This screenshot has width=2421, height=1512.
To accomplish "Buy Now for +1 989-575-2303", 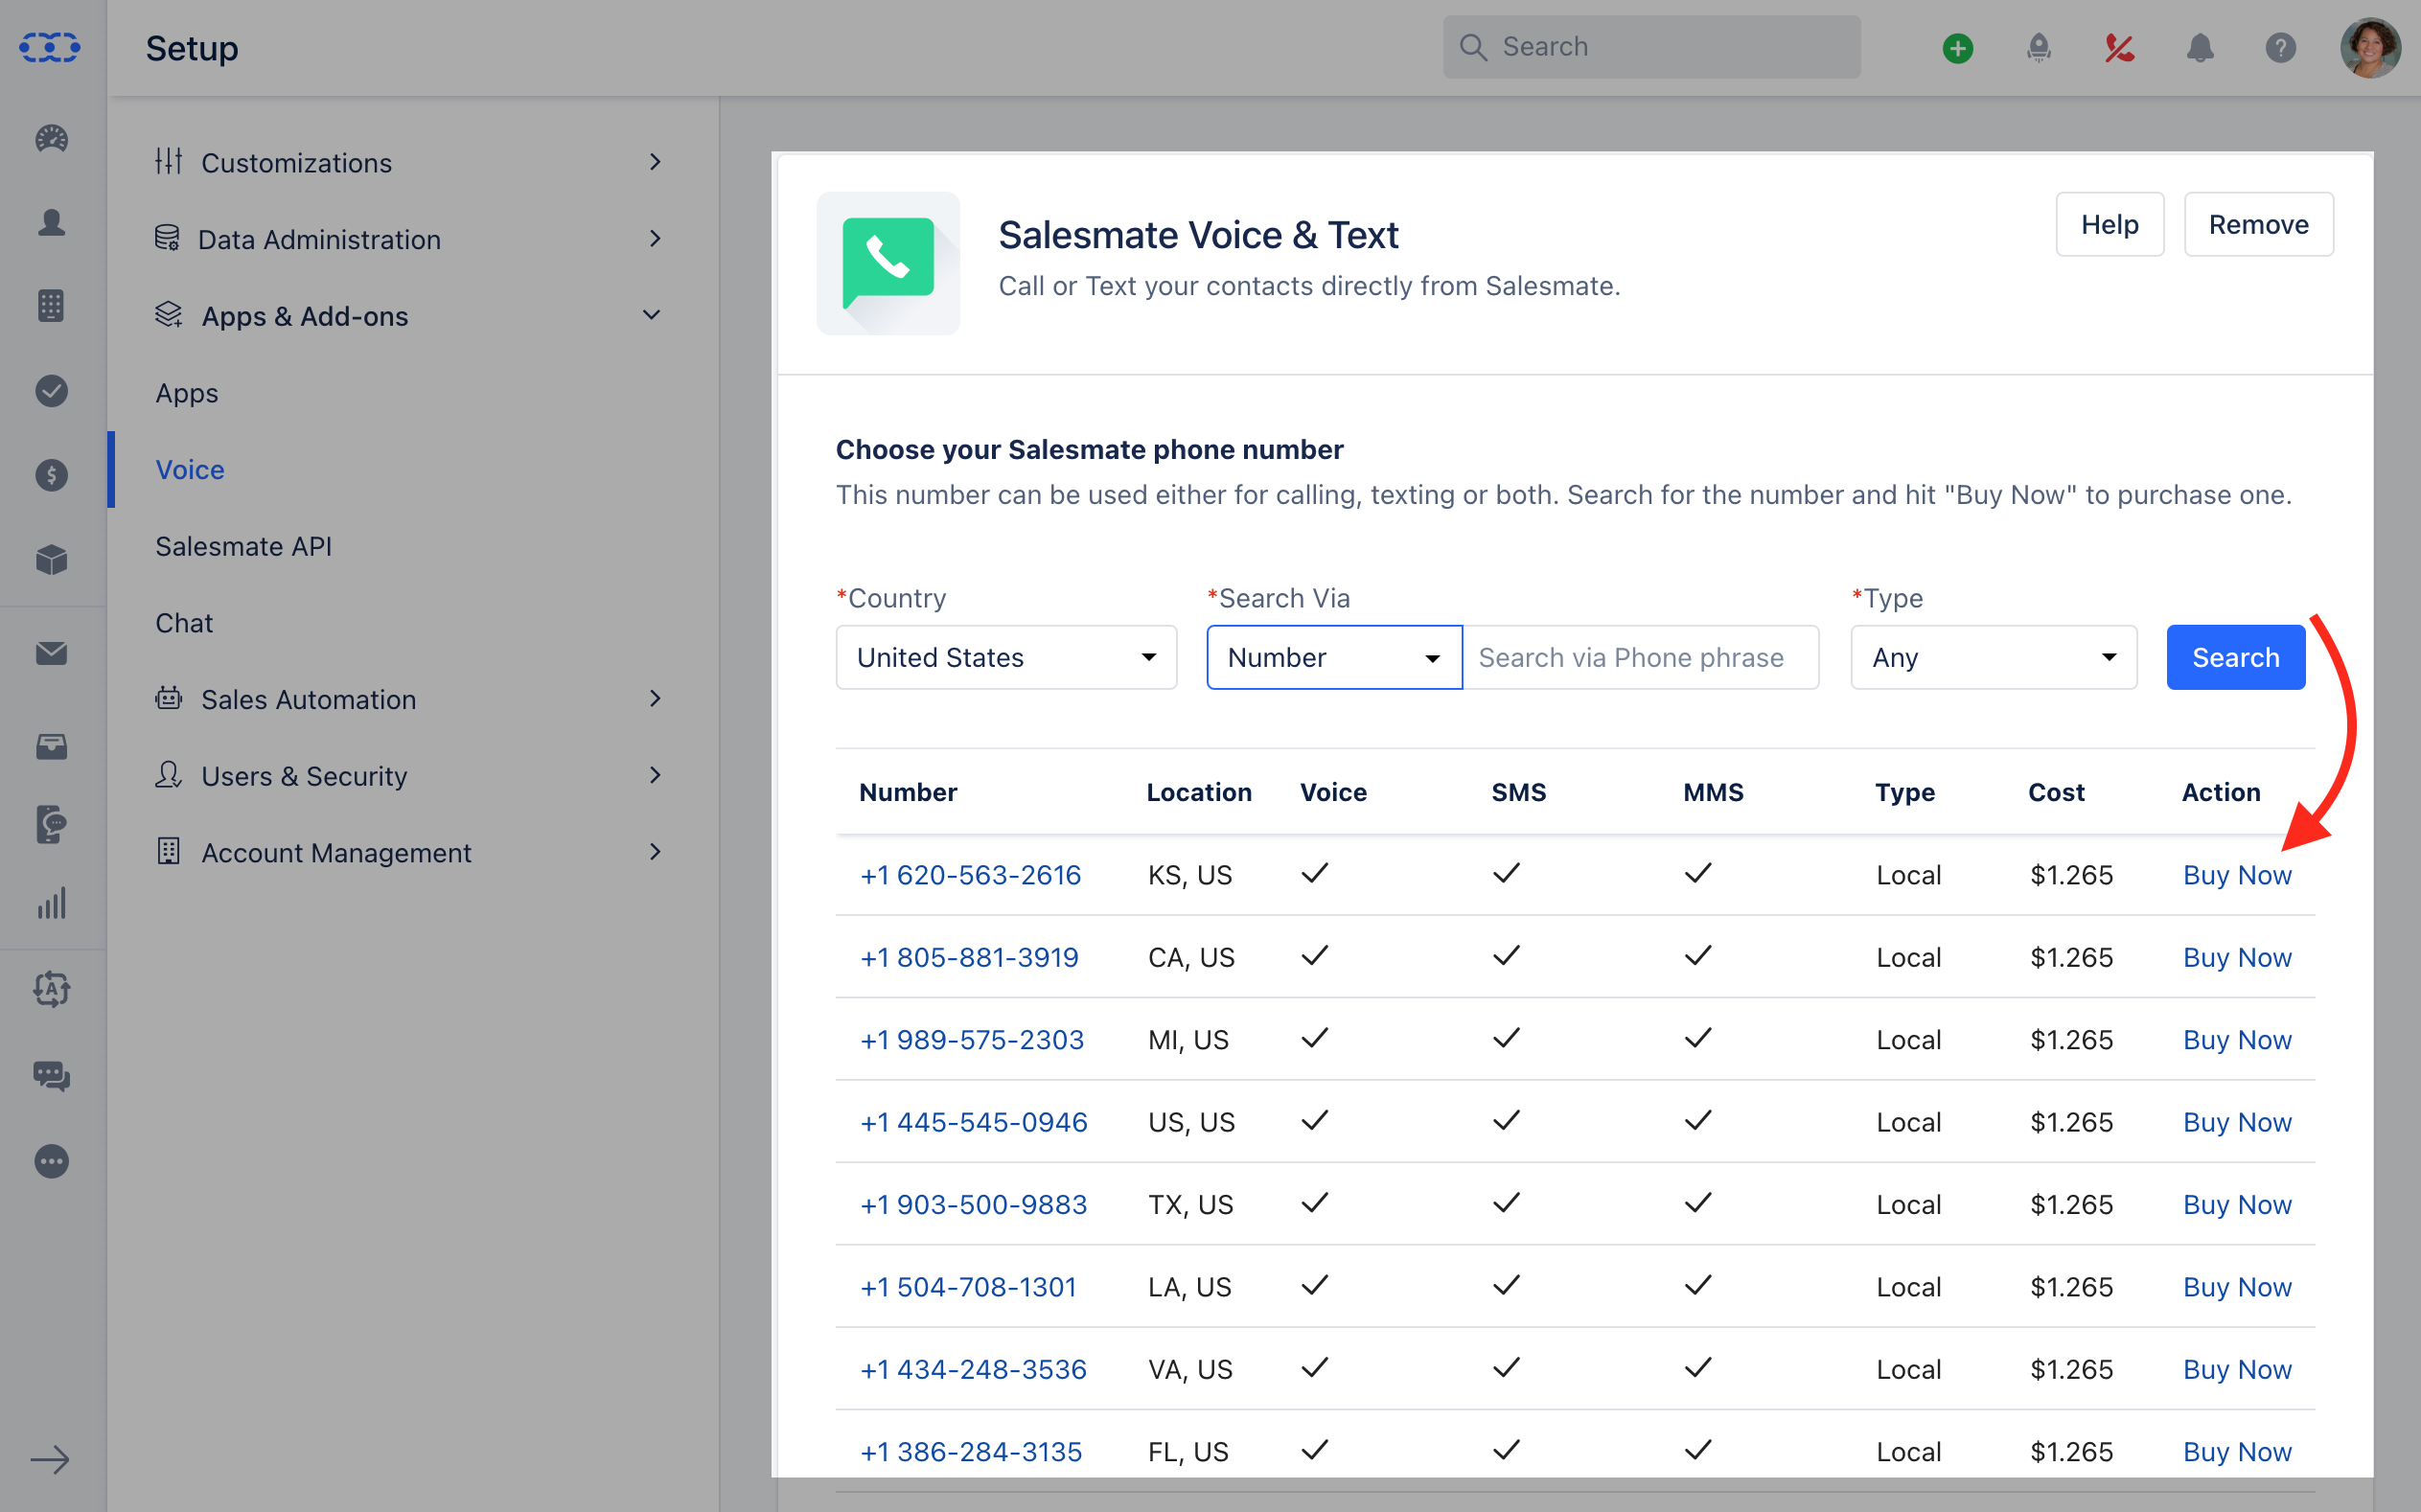I will click(2236, 1040).
